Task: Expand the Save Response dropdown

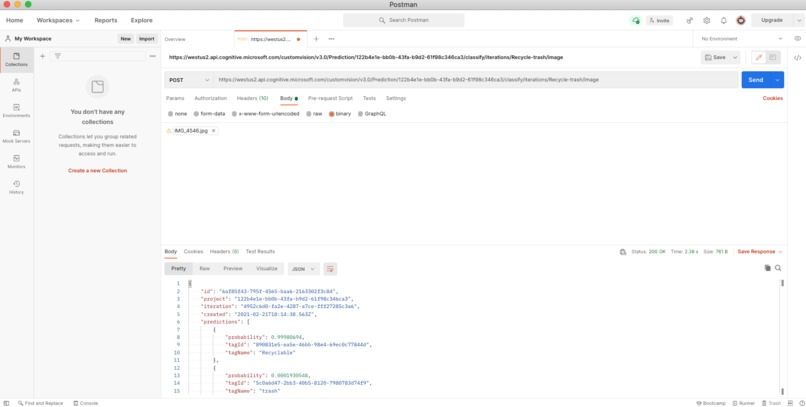Action: click(x=780, y=252)
